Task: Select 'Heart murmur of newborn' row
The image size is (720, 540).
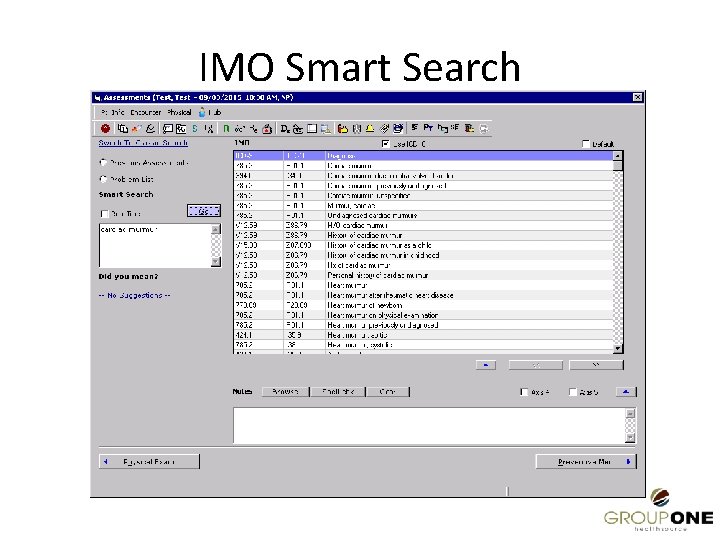Action: [x=423, y=305]
